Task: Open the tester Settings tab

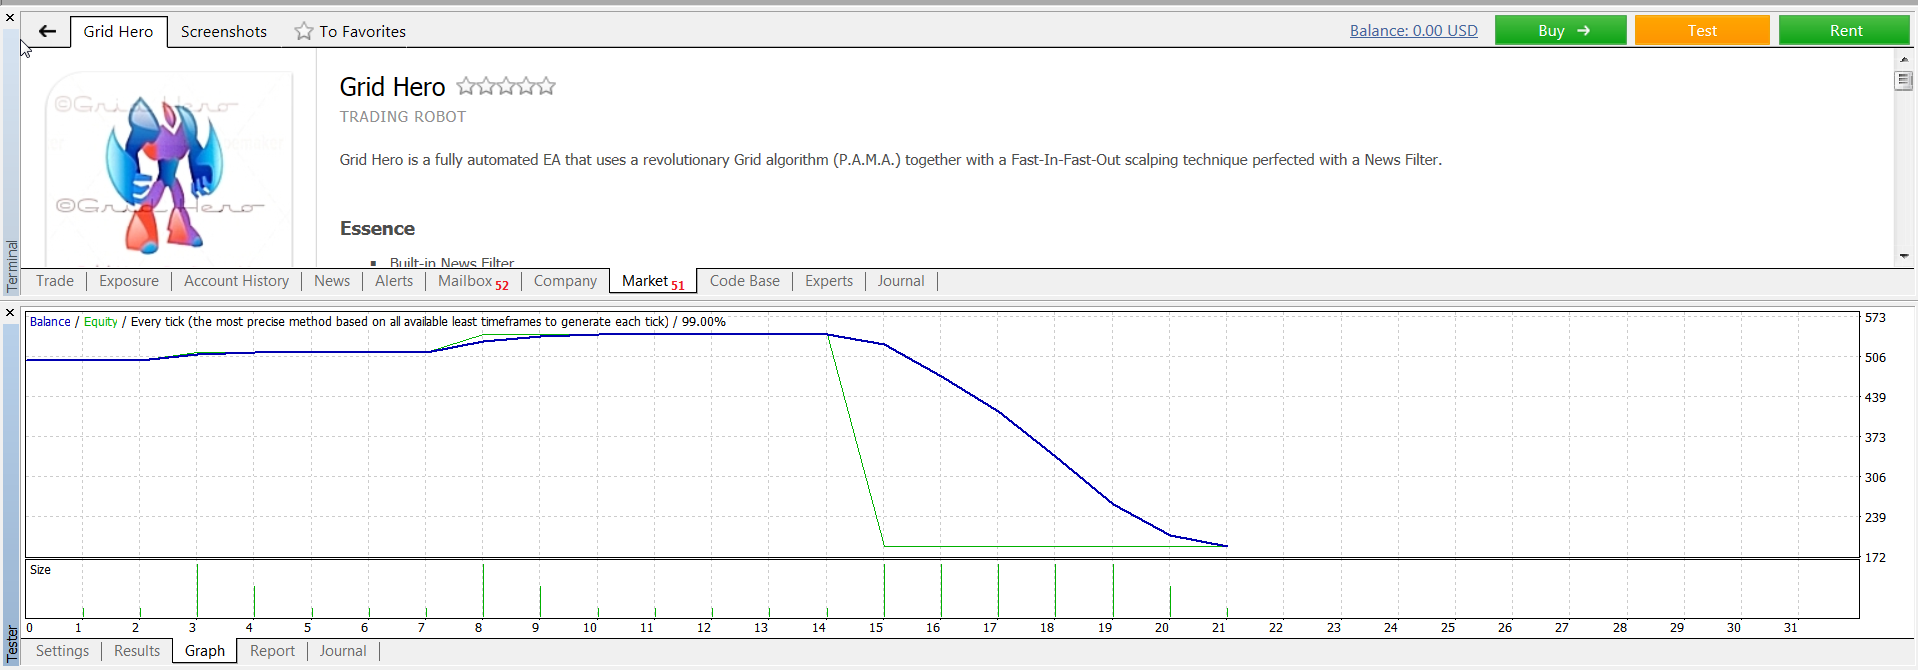Action: pos(62,651)
